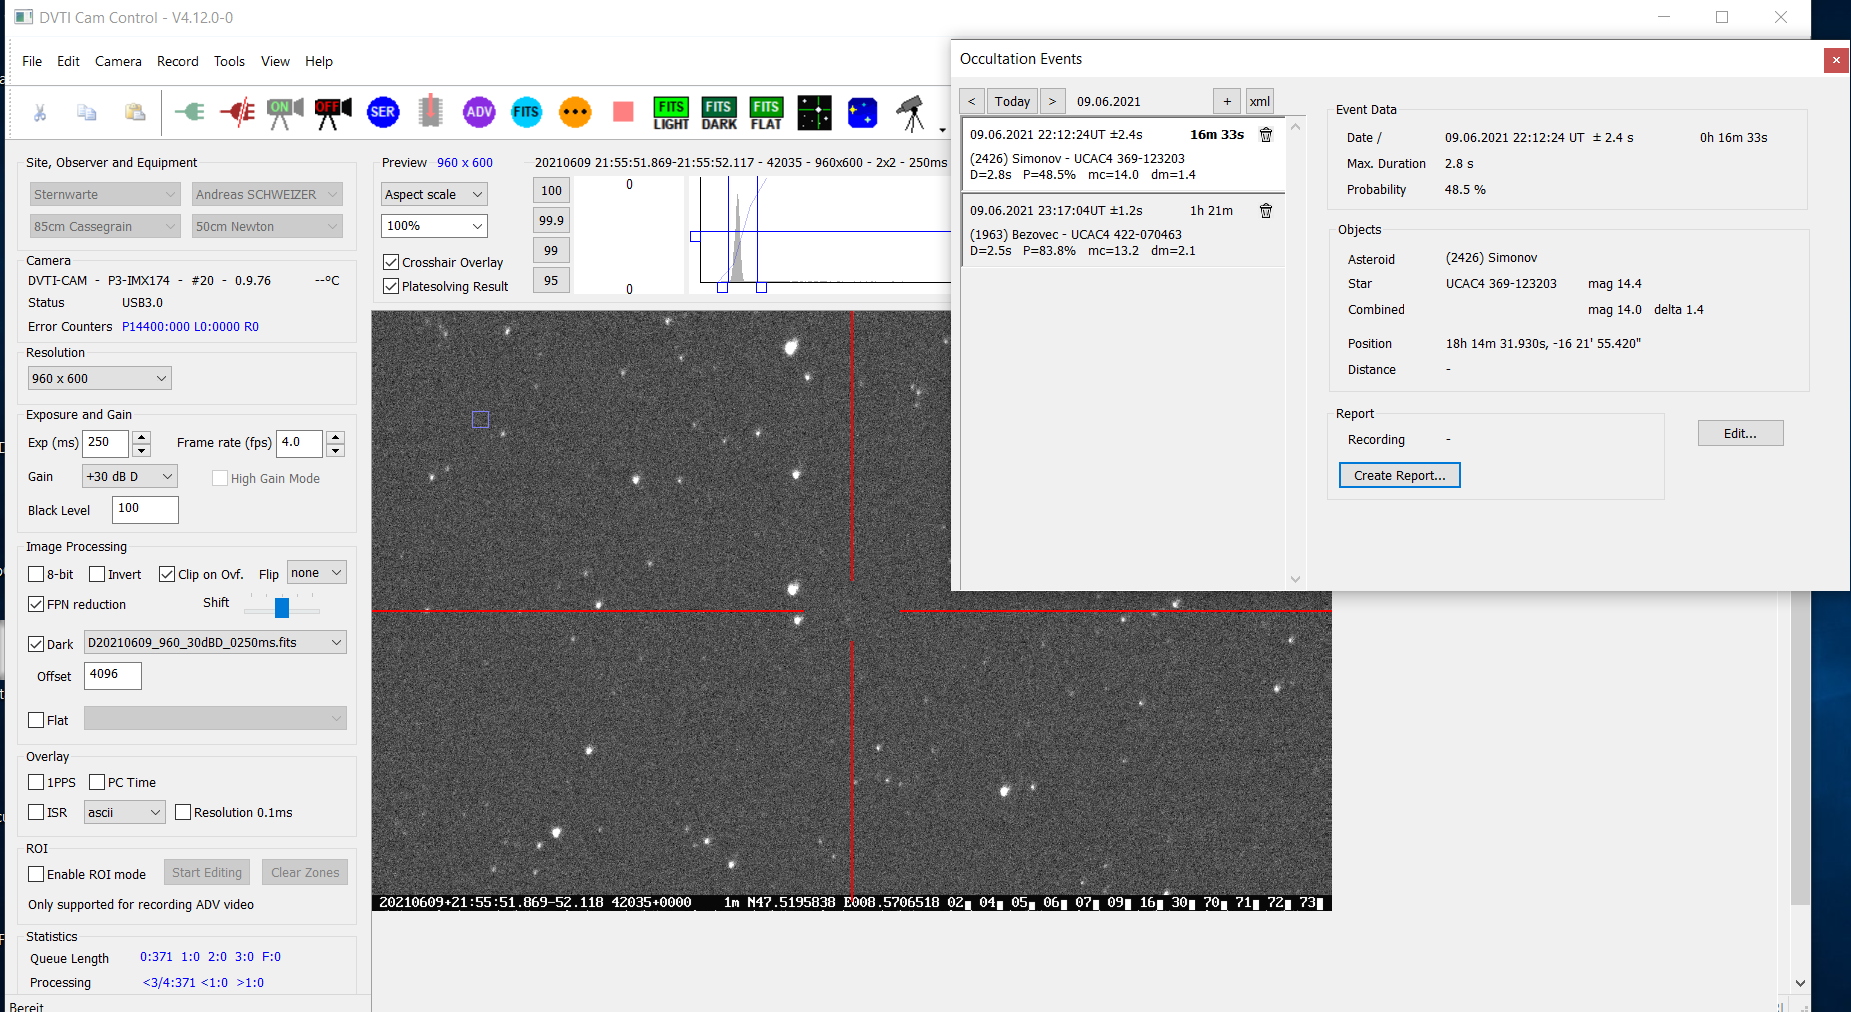
Task: Click the FITS DARK toolbar icon
Action: click(718, 113)
